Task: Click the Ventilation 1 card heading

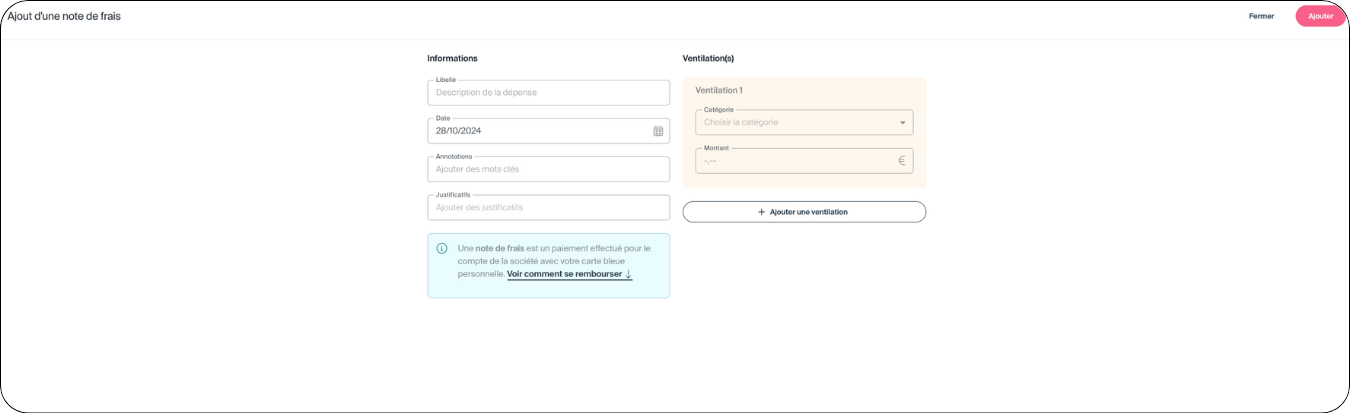Action: (719, 90)
